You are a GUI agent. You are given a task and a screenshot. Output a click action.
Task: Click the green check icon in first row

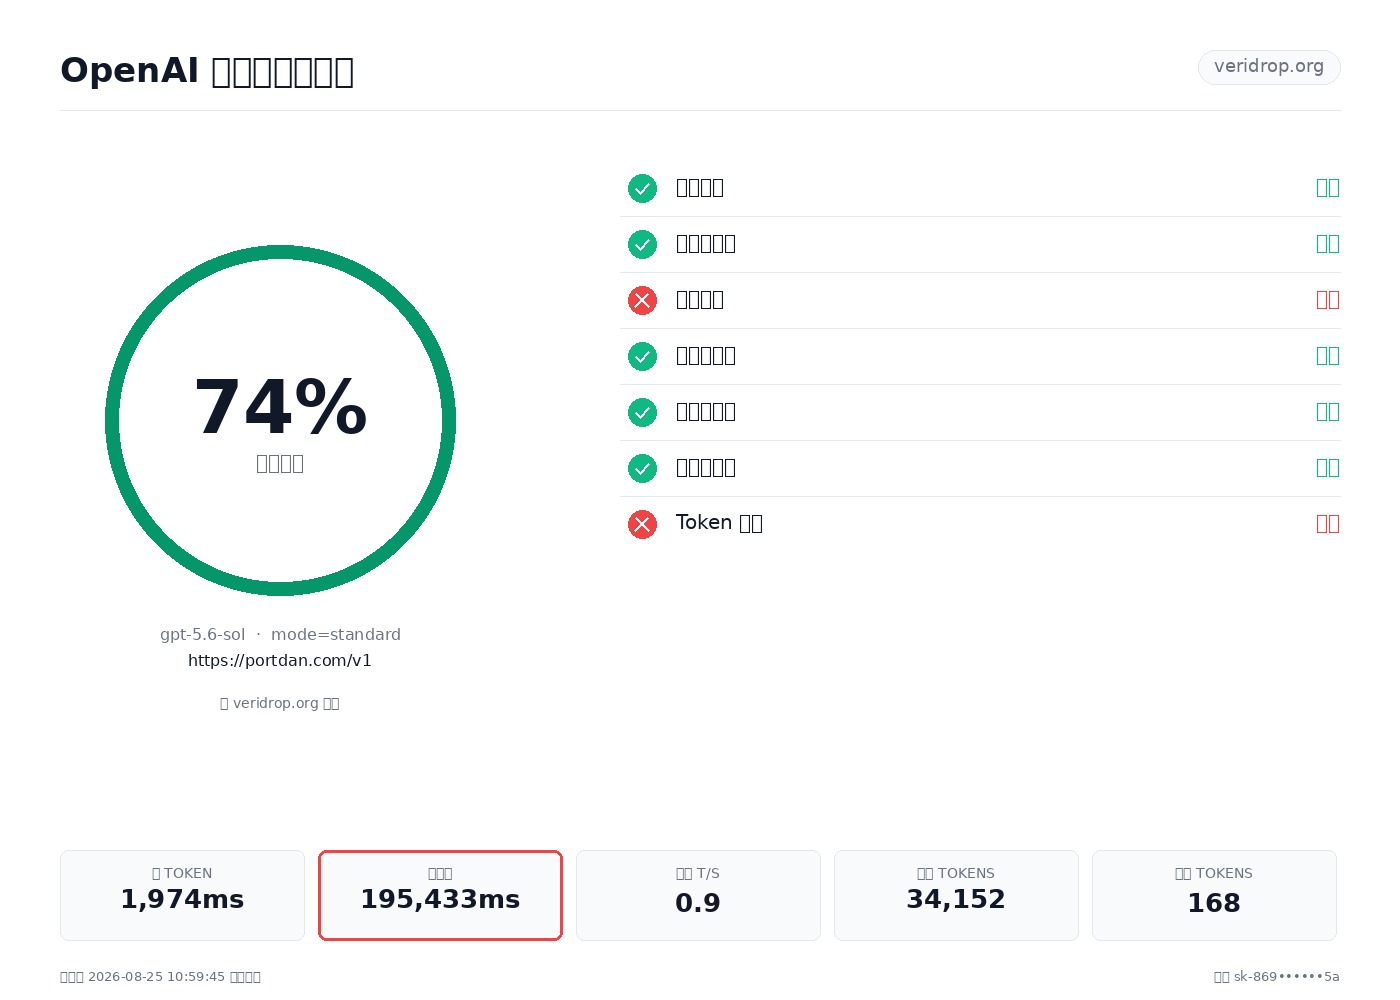642,188
